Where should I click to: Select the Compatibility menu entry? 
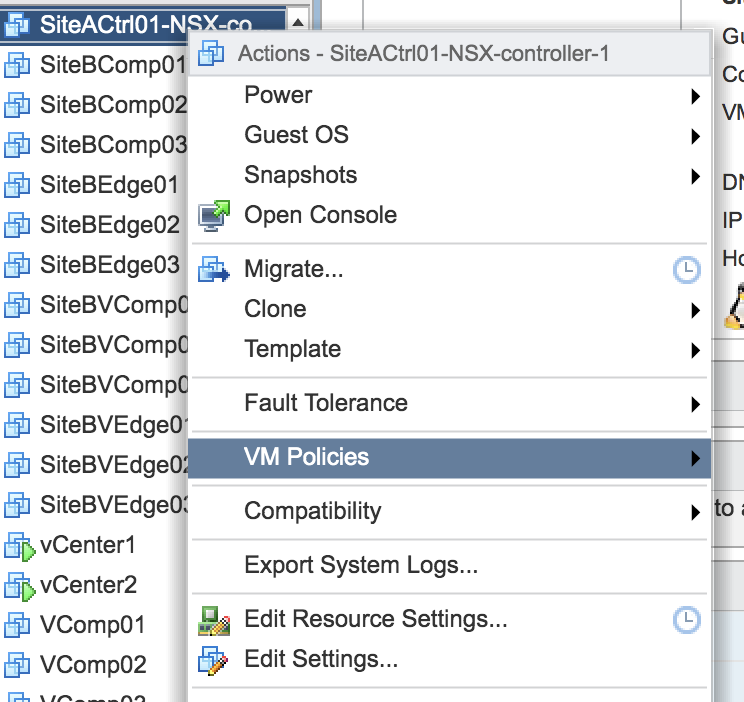point(449,511)
